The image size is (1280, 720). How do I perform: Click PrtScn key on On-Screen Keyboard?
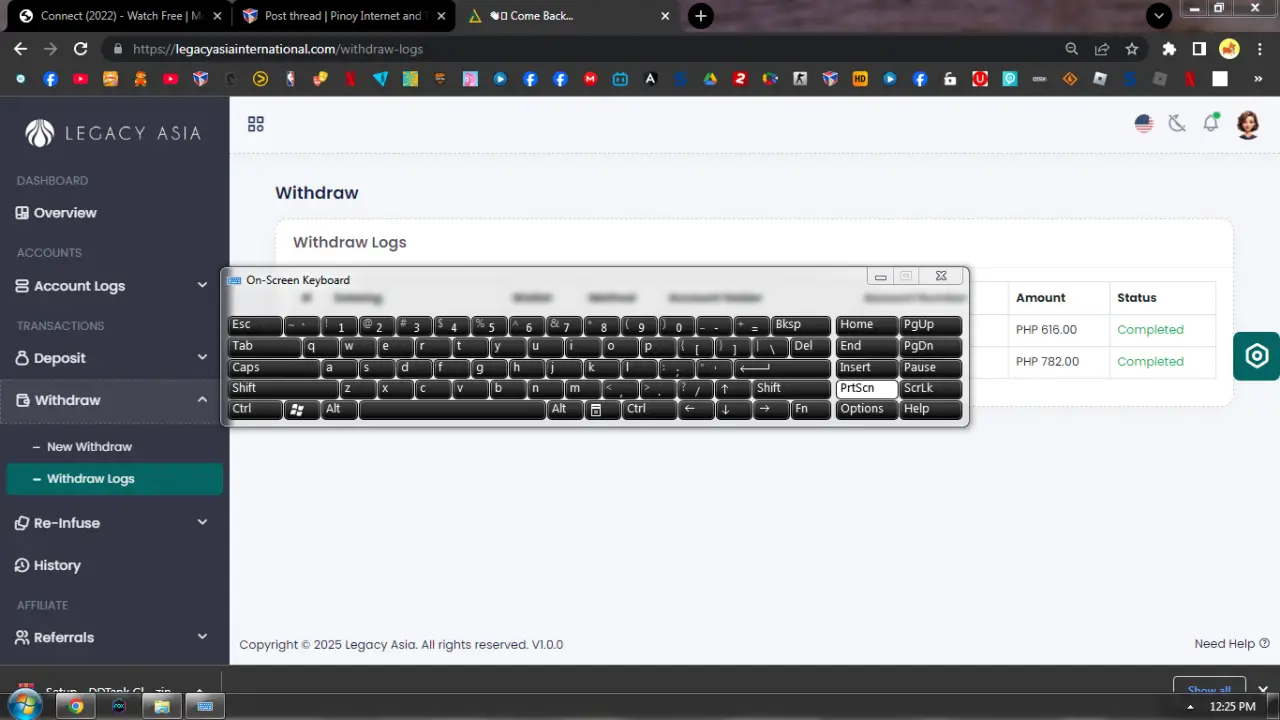coord(867,388)
